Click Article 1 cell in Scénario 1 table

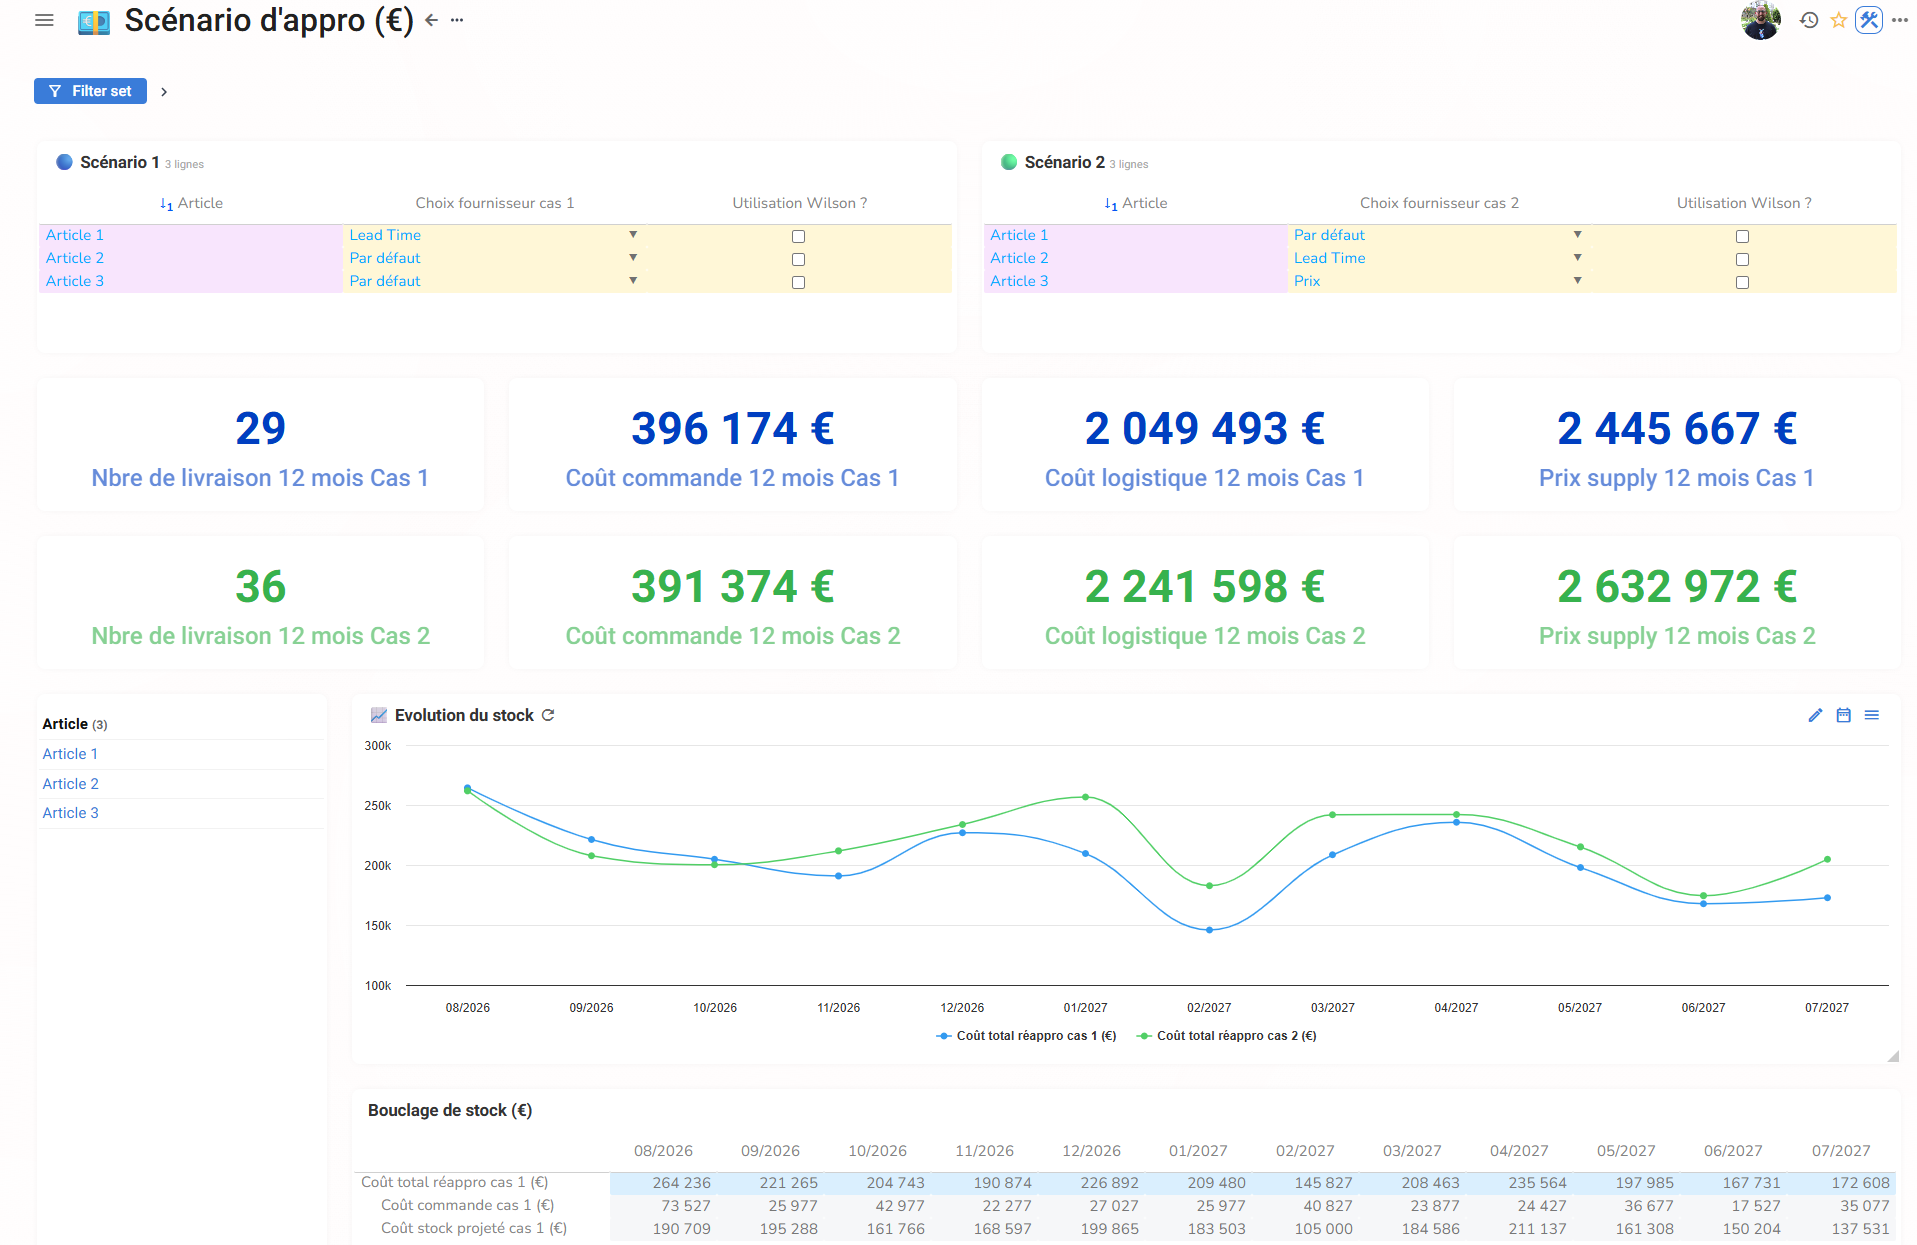pyautogui.click(x=191, y=235)
